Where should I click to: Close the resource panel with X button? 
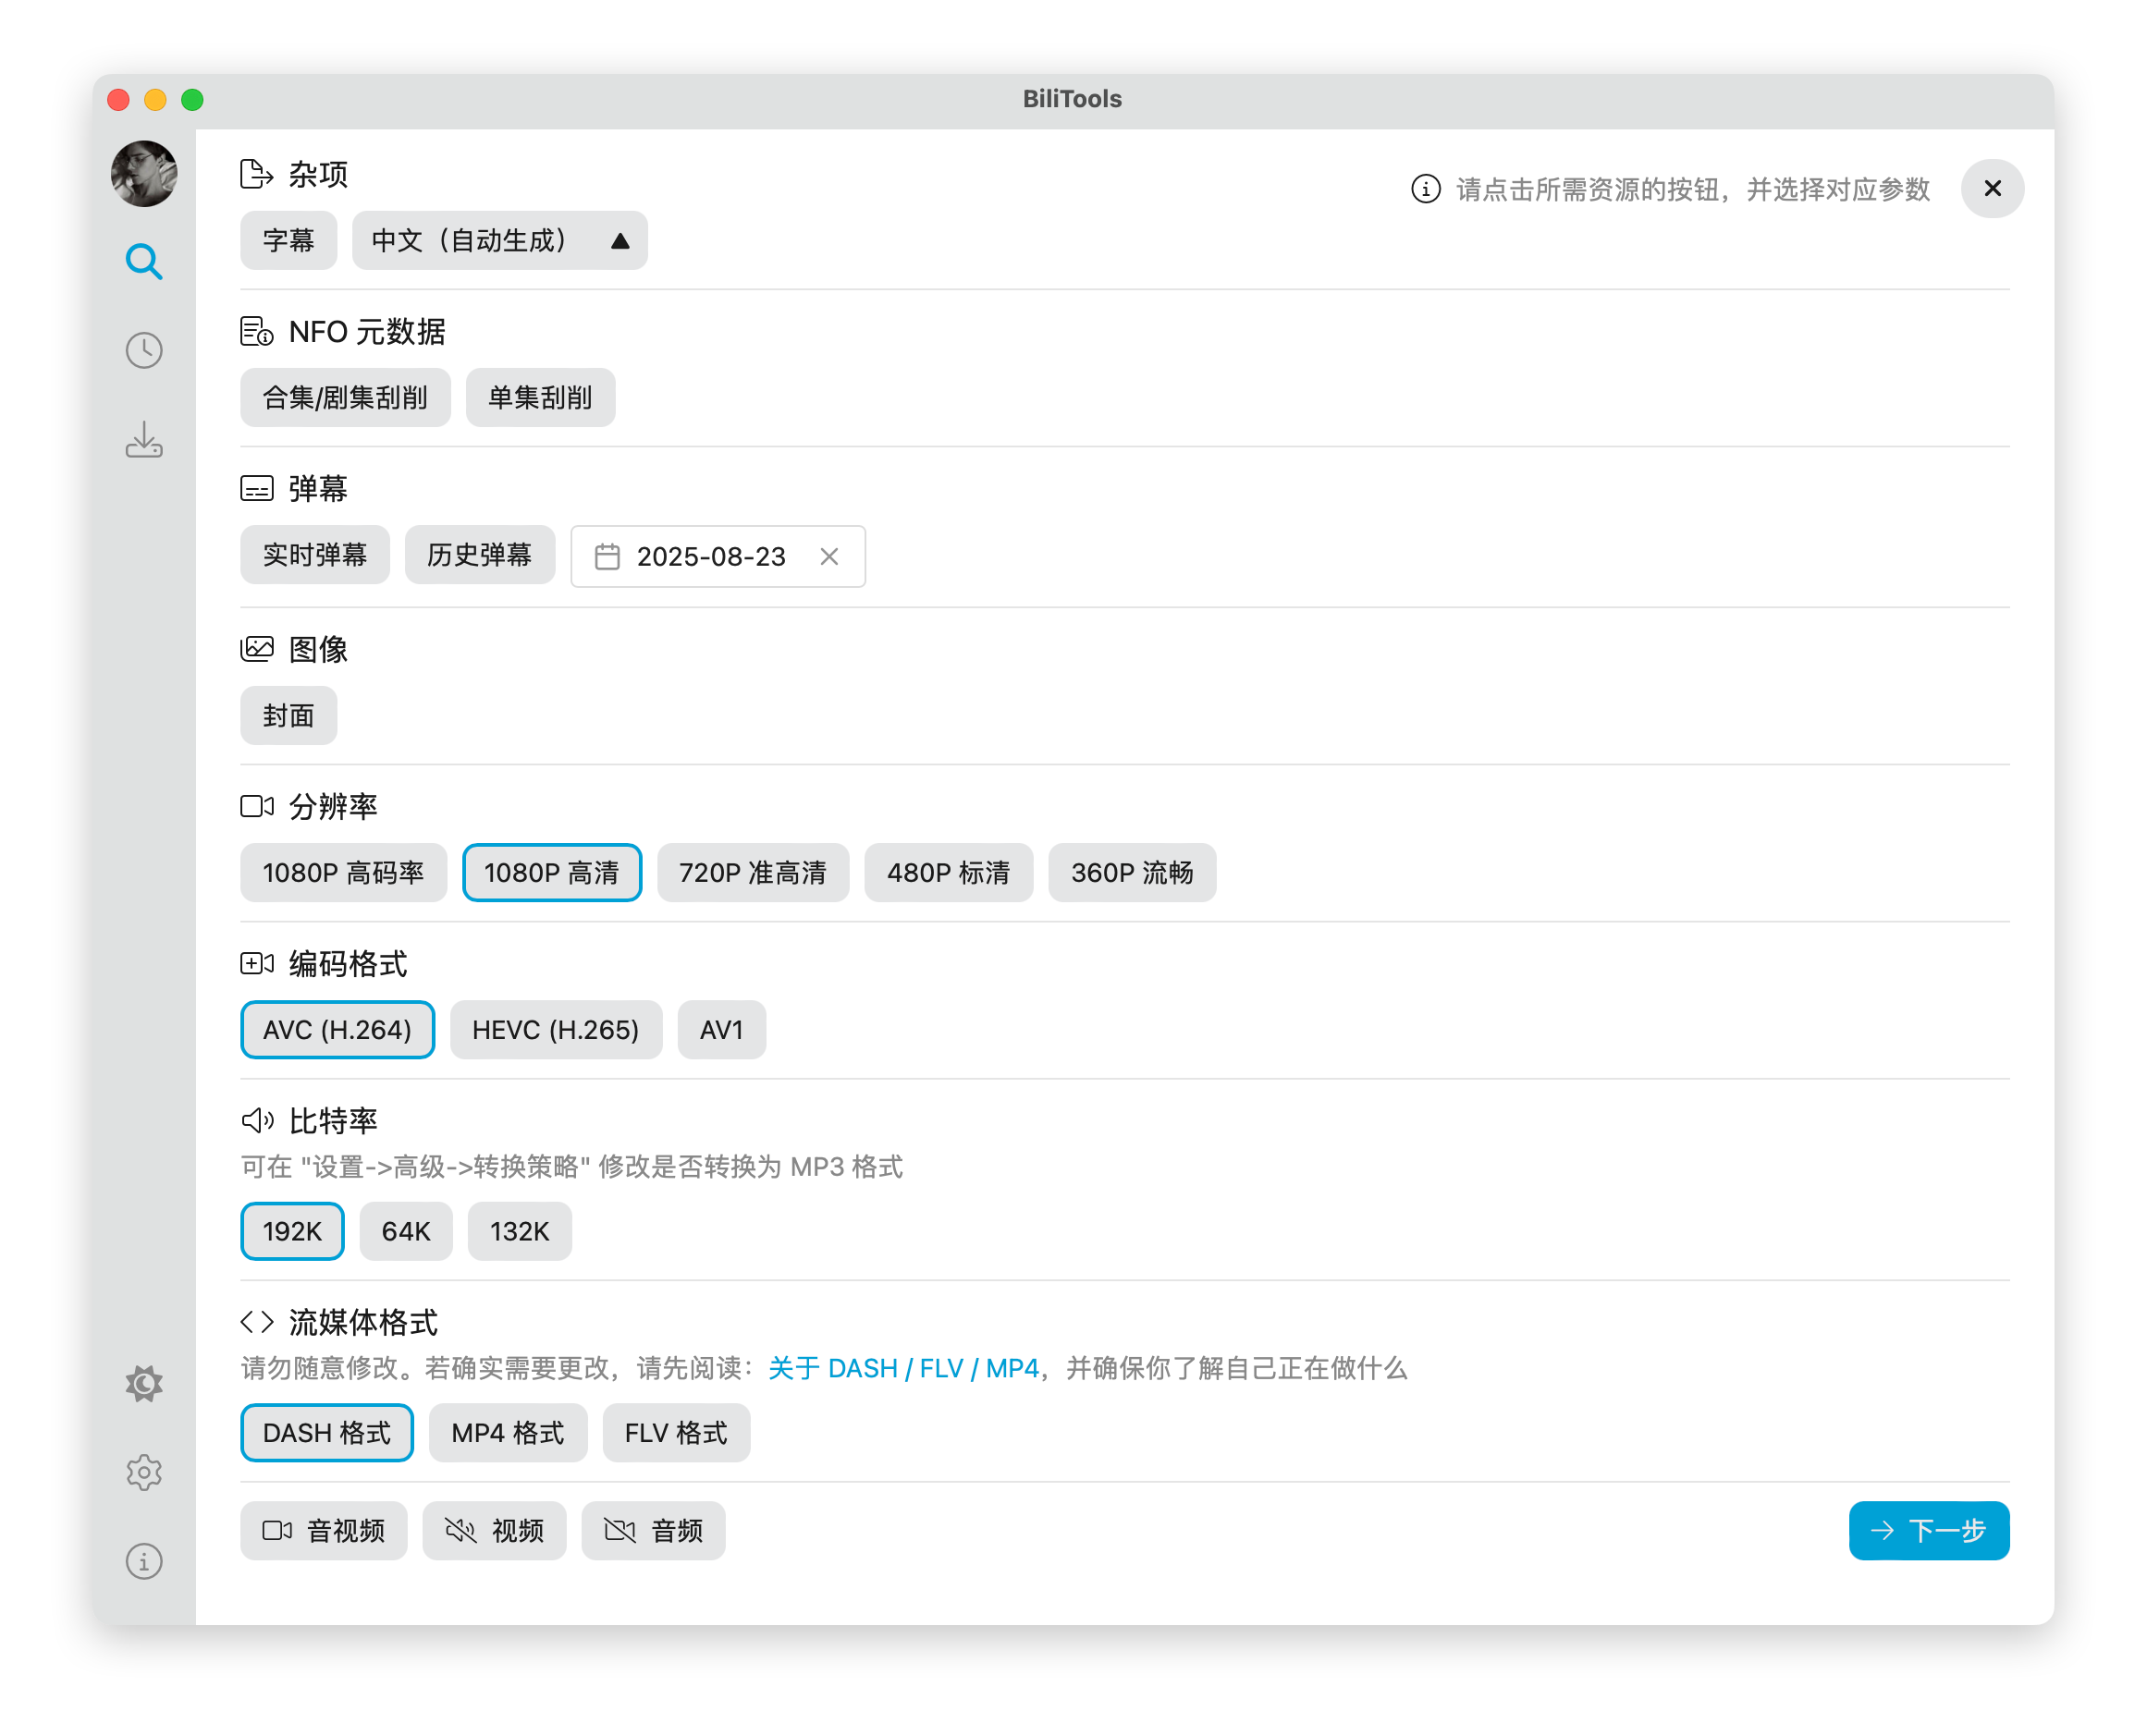1992,189
